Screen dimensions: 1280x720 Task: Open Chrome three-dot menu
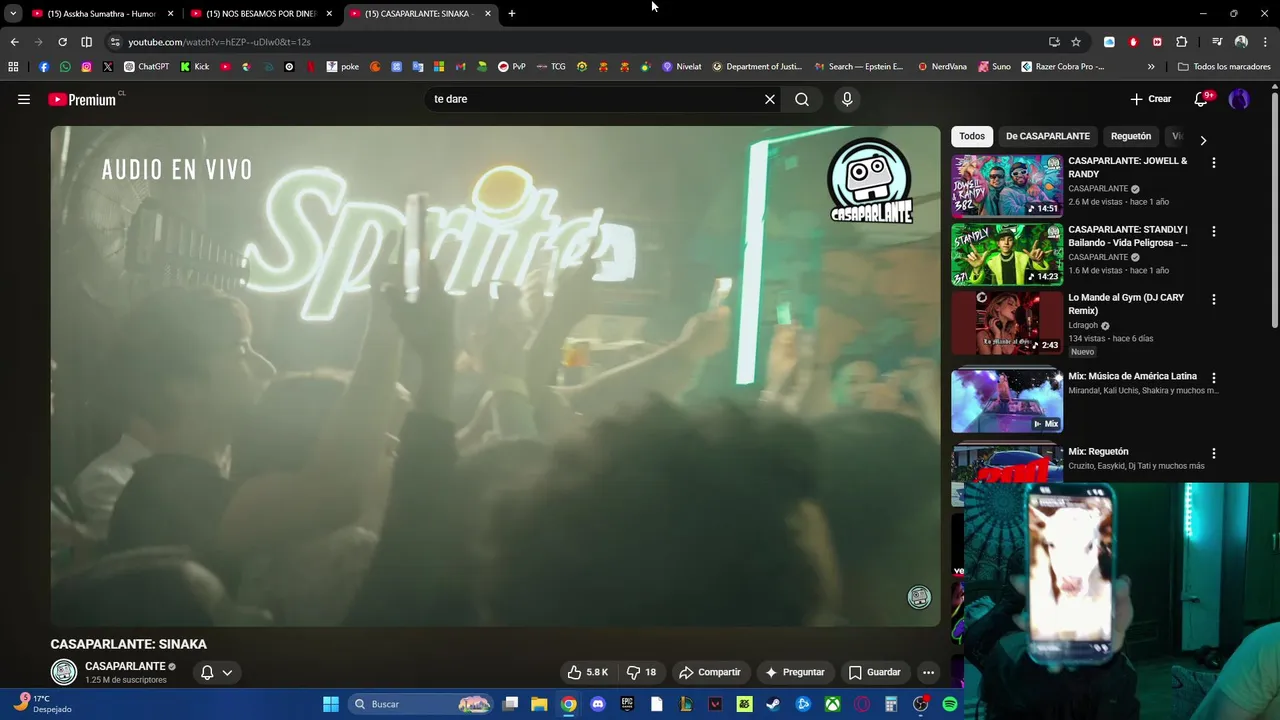pos(1265,42)
